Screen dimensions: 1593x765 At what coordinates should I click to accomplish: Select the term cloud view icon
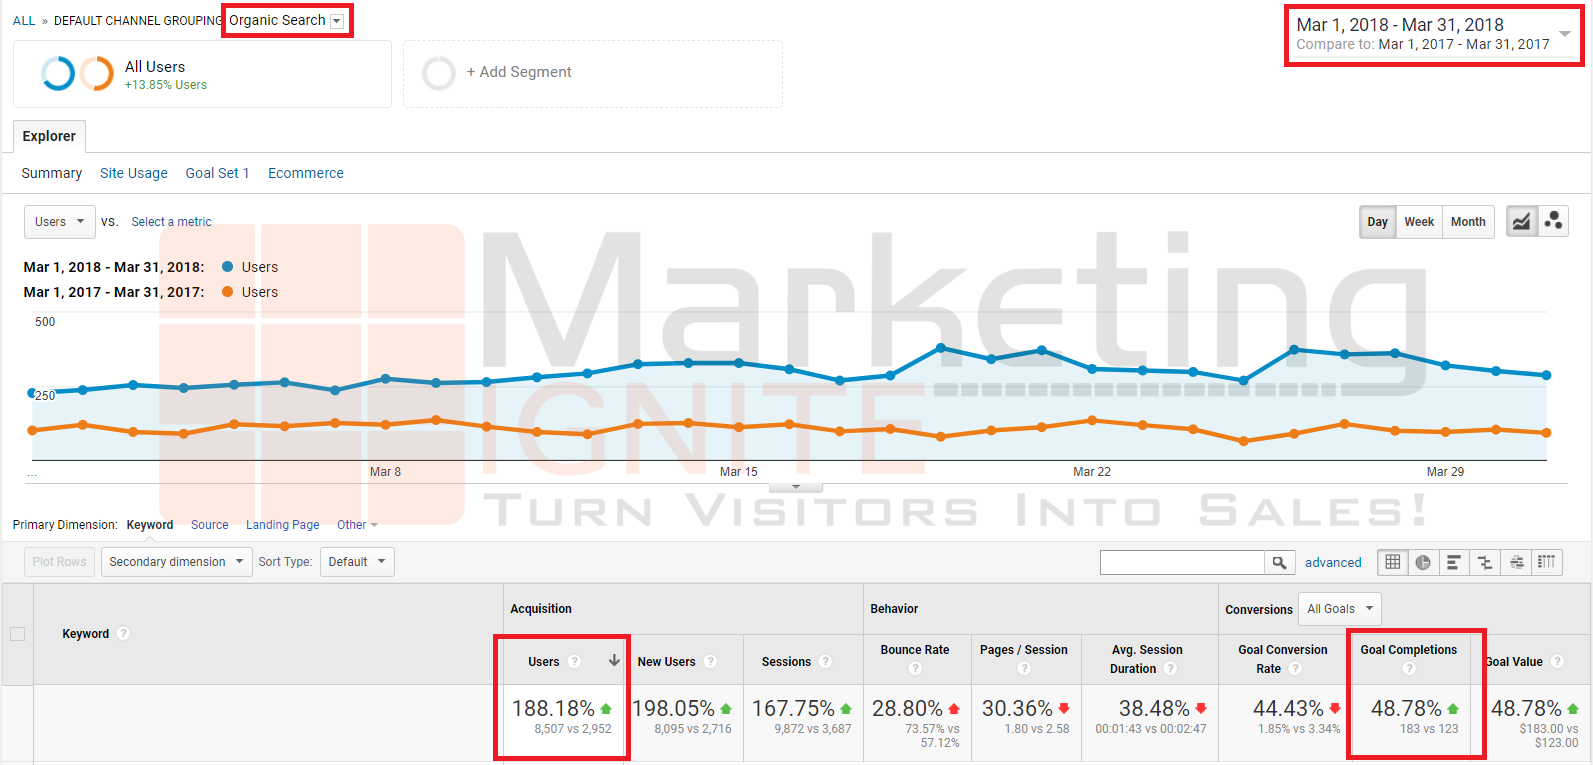[1516, 562]
